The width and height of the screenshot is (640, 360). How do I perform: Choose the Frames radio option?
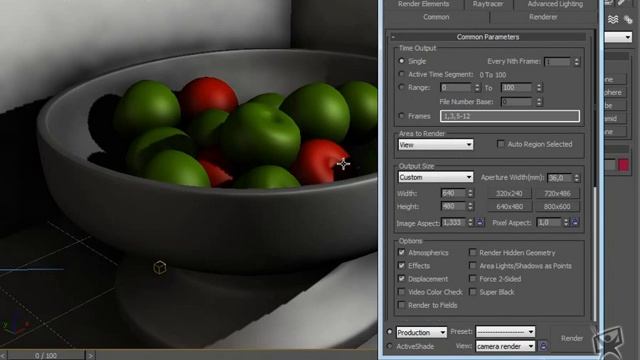pyautogui.click(x=401, y=116)
